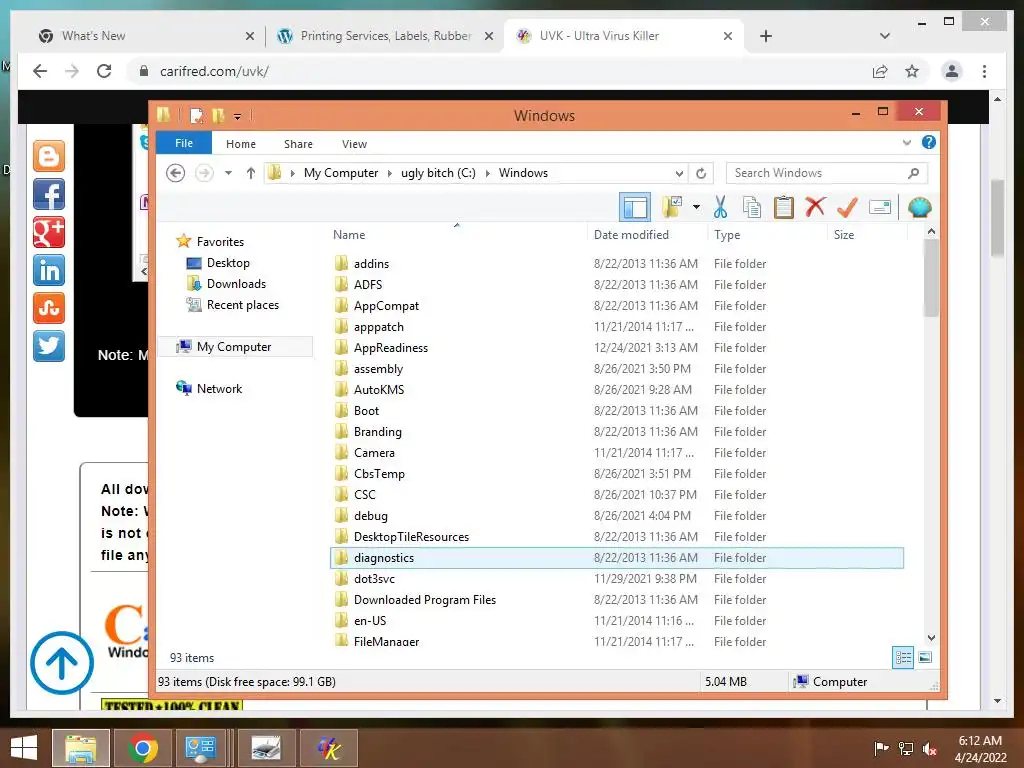This screenshot has width=1024, height=768.
Task: Click the Chrome profile avatar icon
Action: (x=952, y=71)
